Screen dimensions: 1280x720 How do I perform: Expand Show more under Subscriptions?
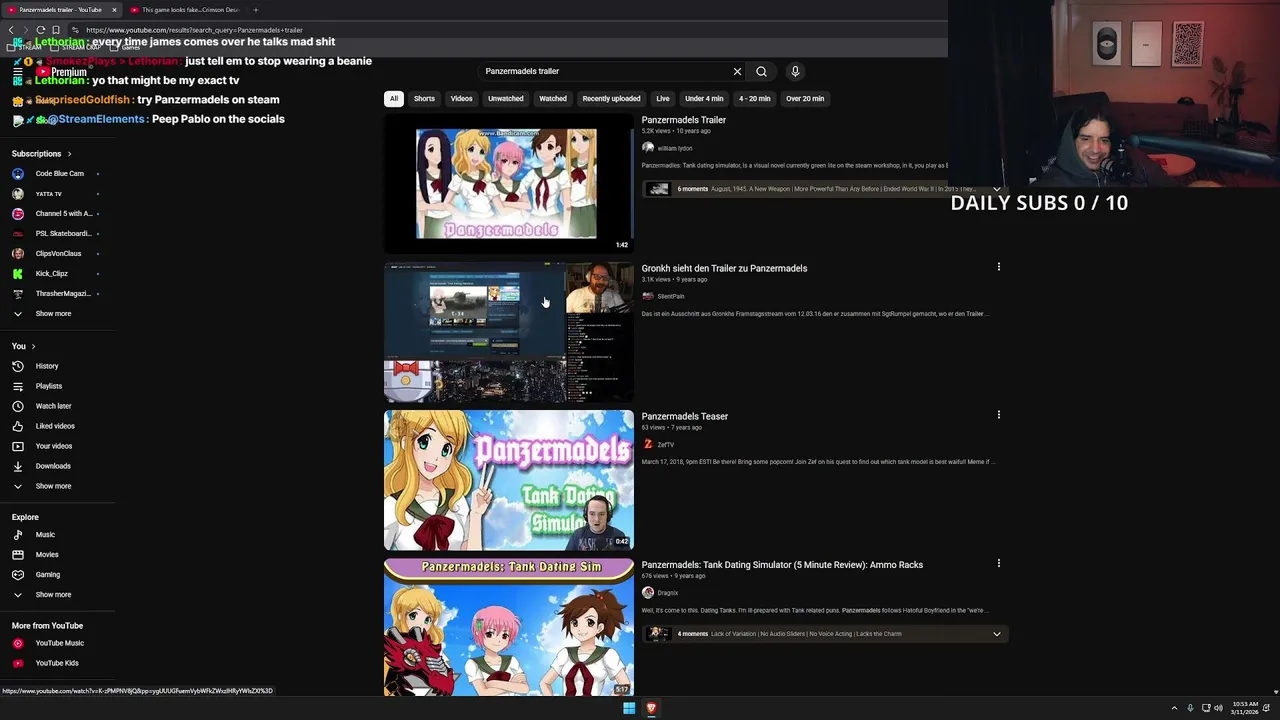click(x=53, y=314)
